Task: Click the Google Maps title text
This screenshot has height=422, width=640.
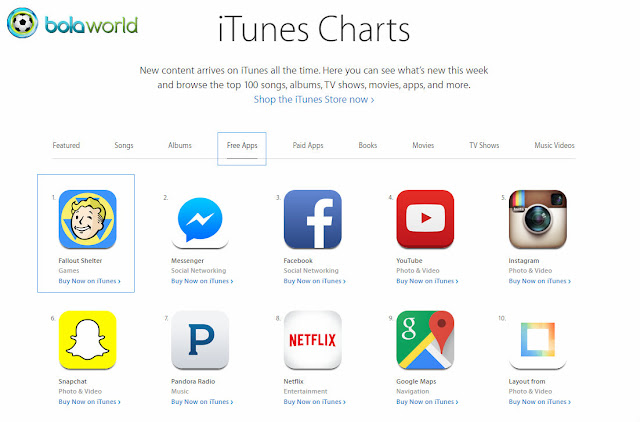Action: point(416,382)
